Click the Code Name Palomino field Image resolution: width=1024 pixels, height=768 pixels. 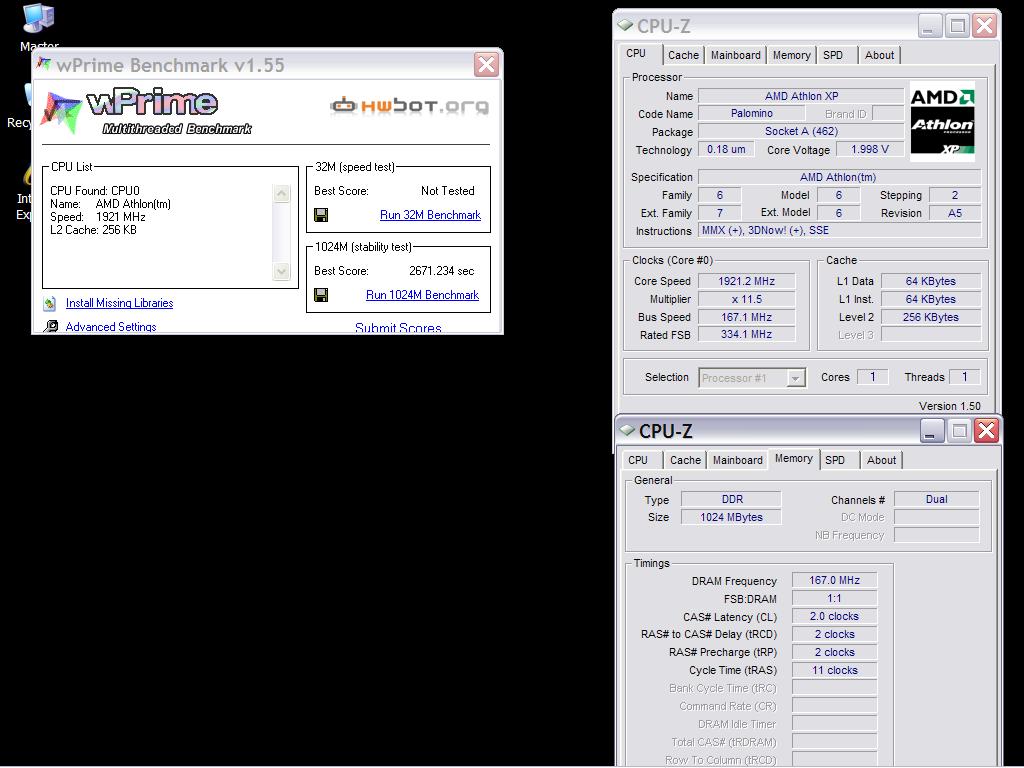tap(751, 114)
